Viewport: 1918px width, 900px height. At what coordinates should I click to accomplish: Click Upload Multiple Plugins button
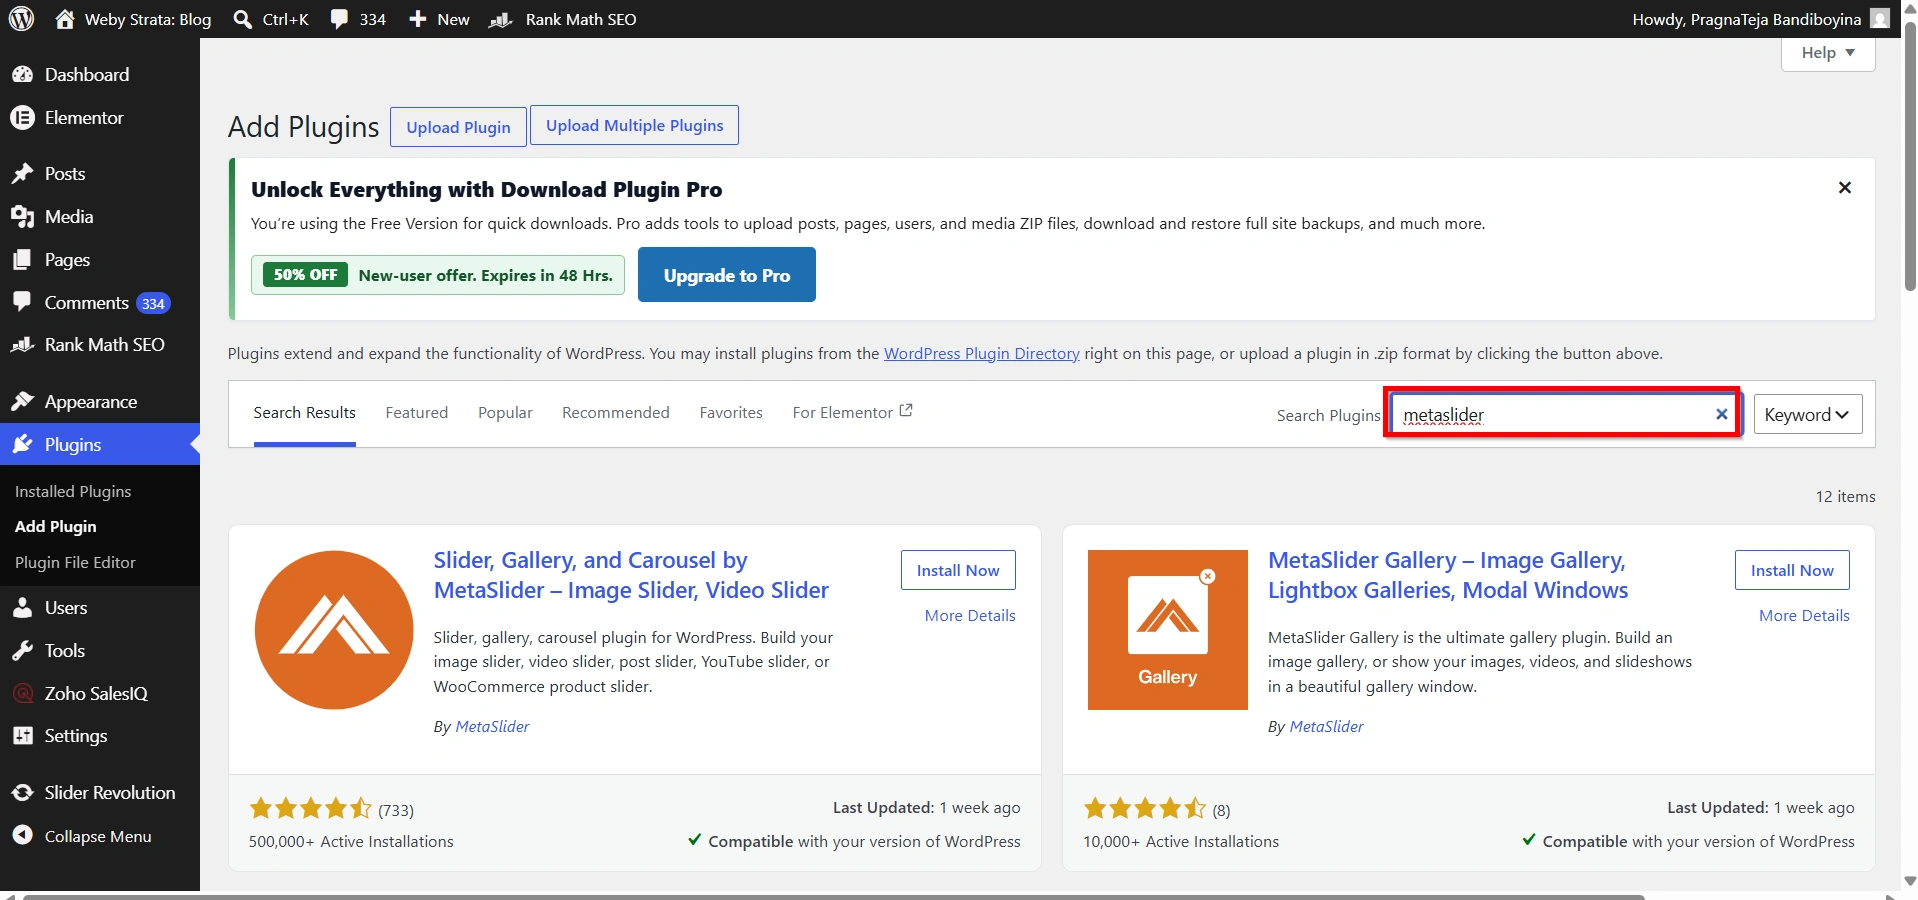[x=635, y=125]
